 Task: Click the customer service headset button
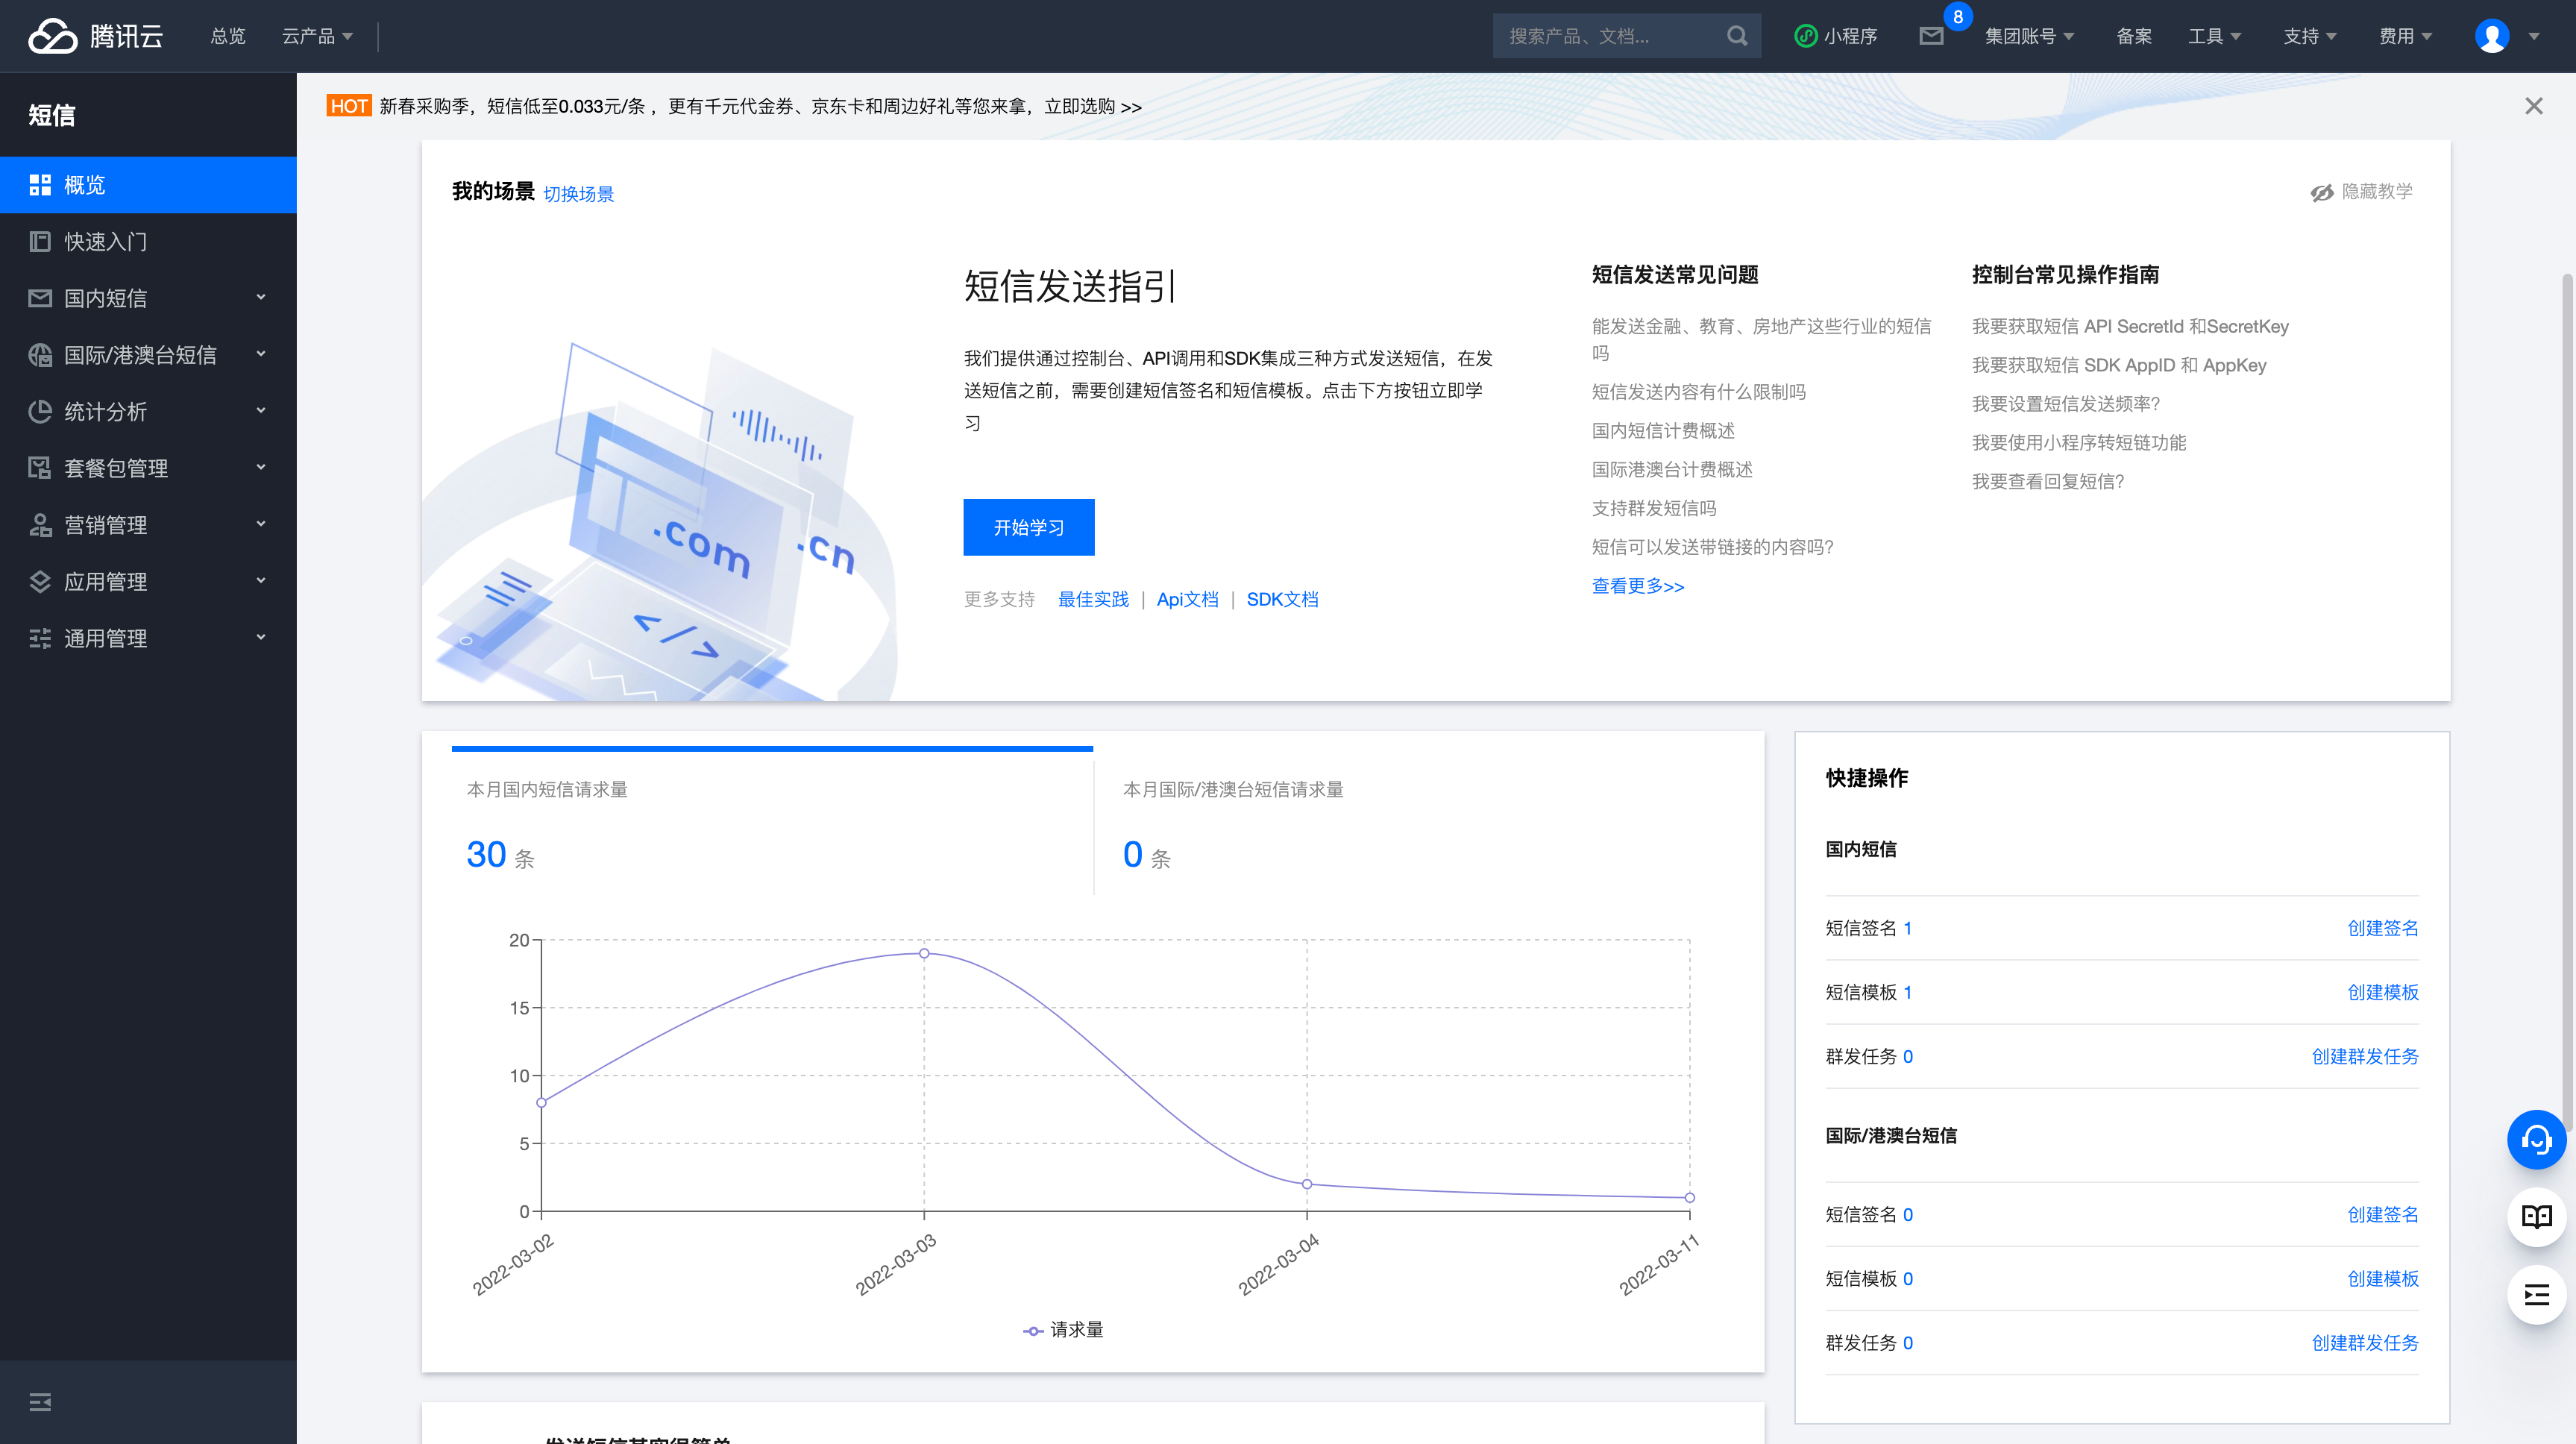click(x=2536, y=1139)
